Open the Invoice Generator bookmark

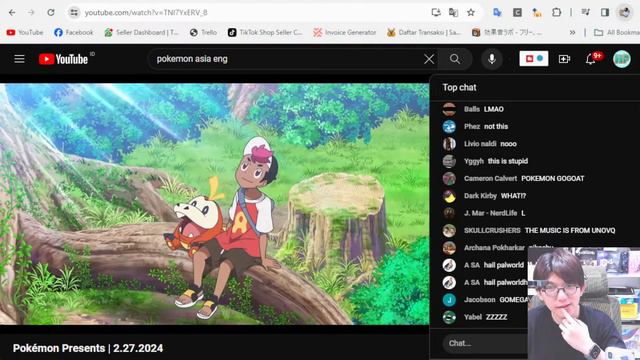coord(344,32)
